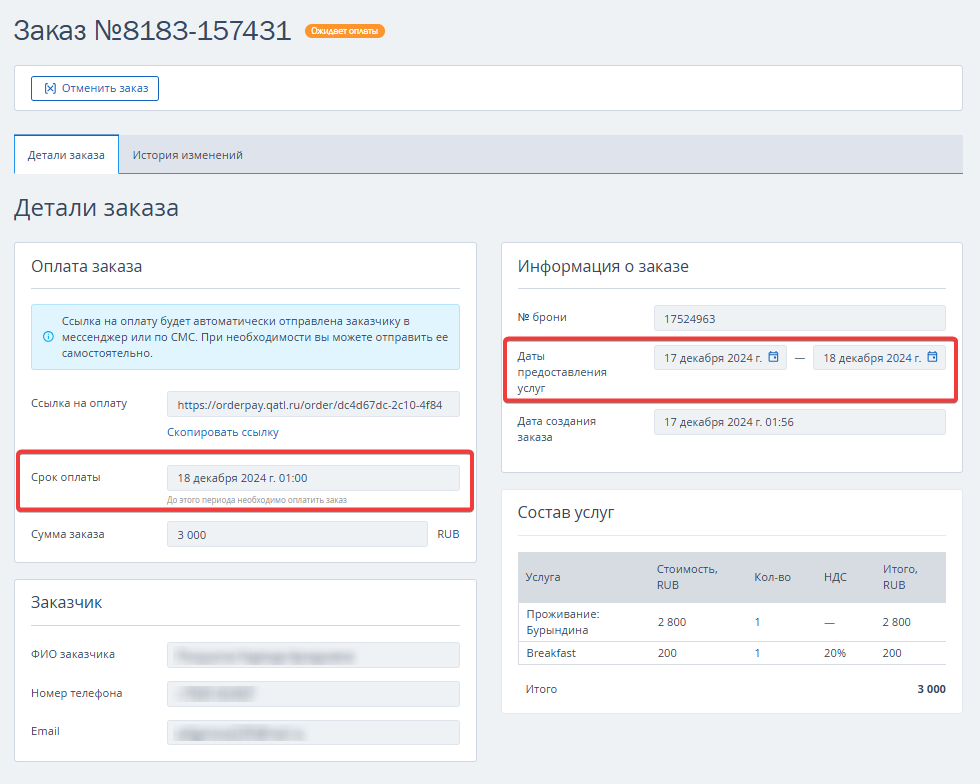Click the Дата создания заказа field
This screenshot has height=784, width=980.
pos(799,422)
